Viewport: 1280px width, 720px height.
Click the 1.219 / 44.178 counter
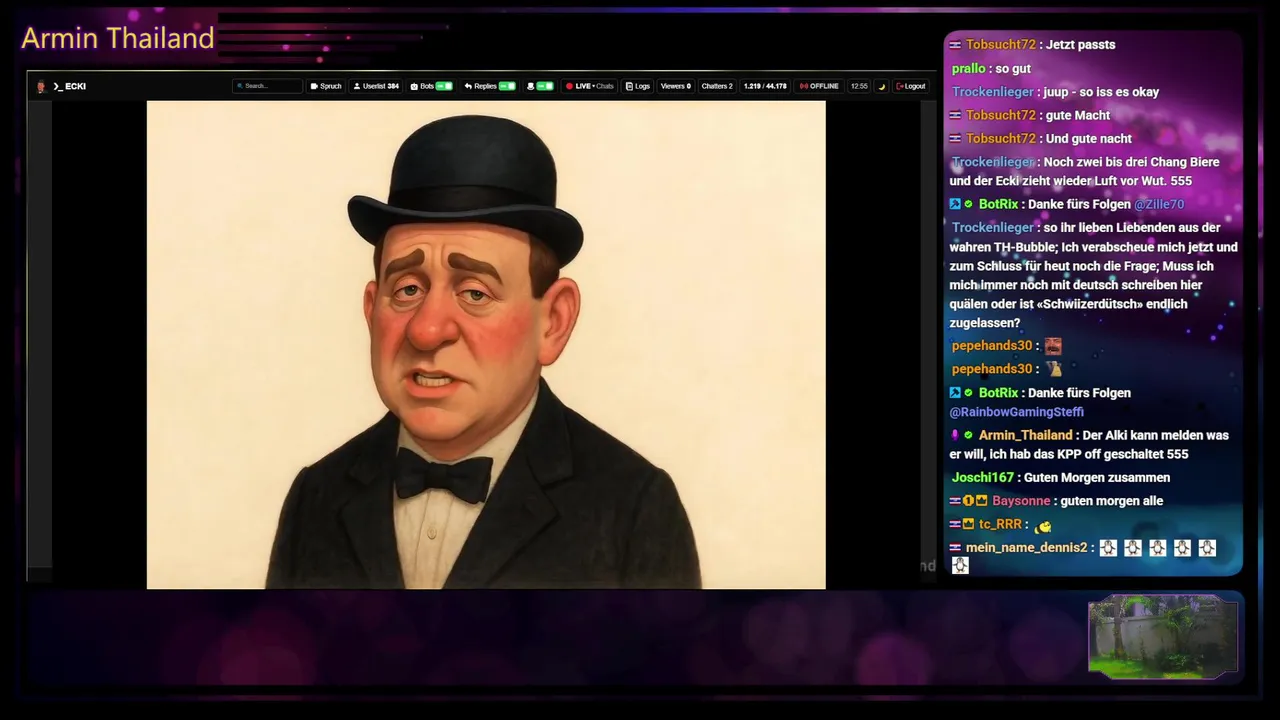[765, 86]
